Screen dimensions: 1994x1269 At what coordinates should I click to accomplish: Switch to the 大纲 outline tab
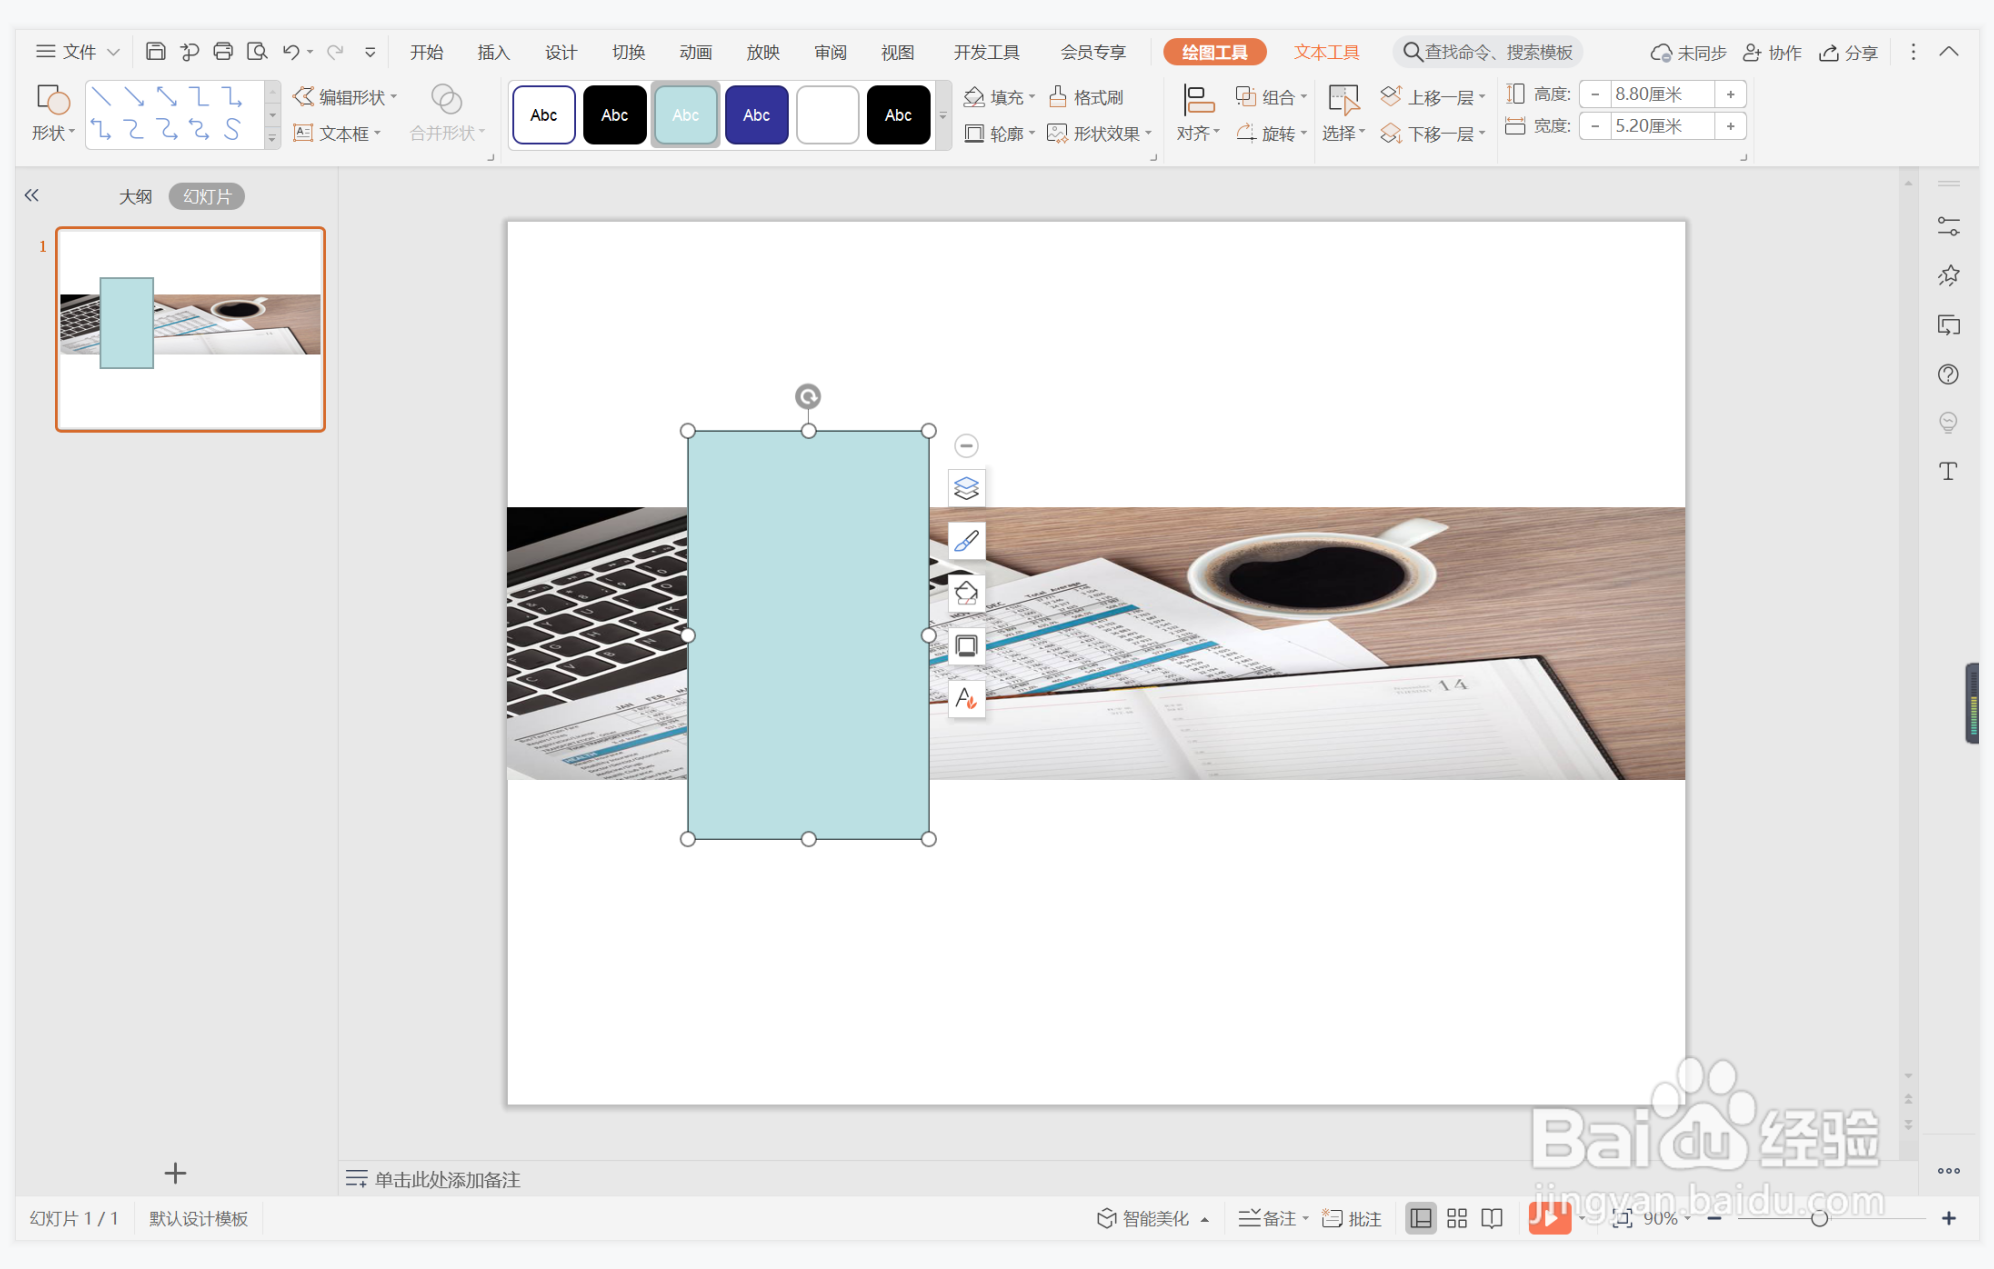(135, 196)
